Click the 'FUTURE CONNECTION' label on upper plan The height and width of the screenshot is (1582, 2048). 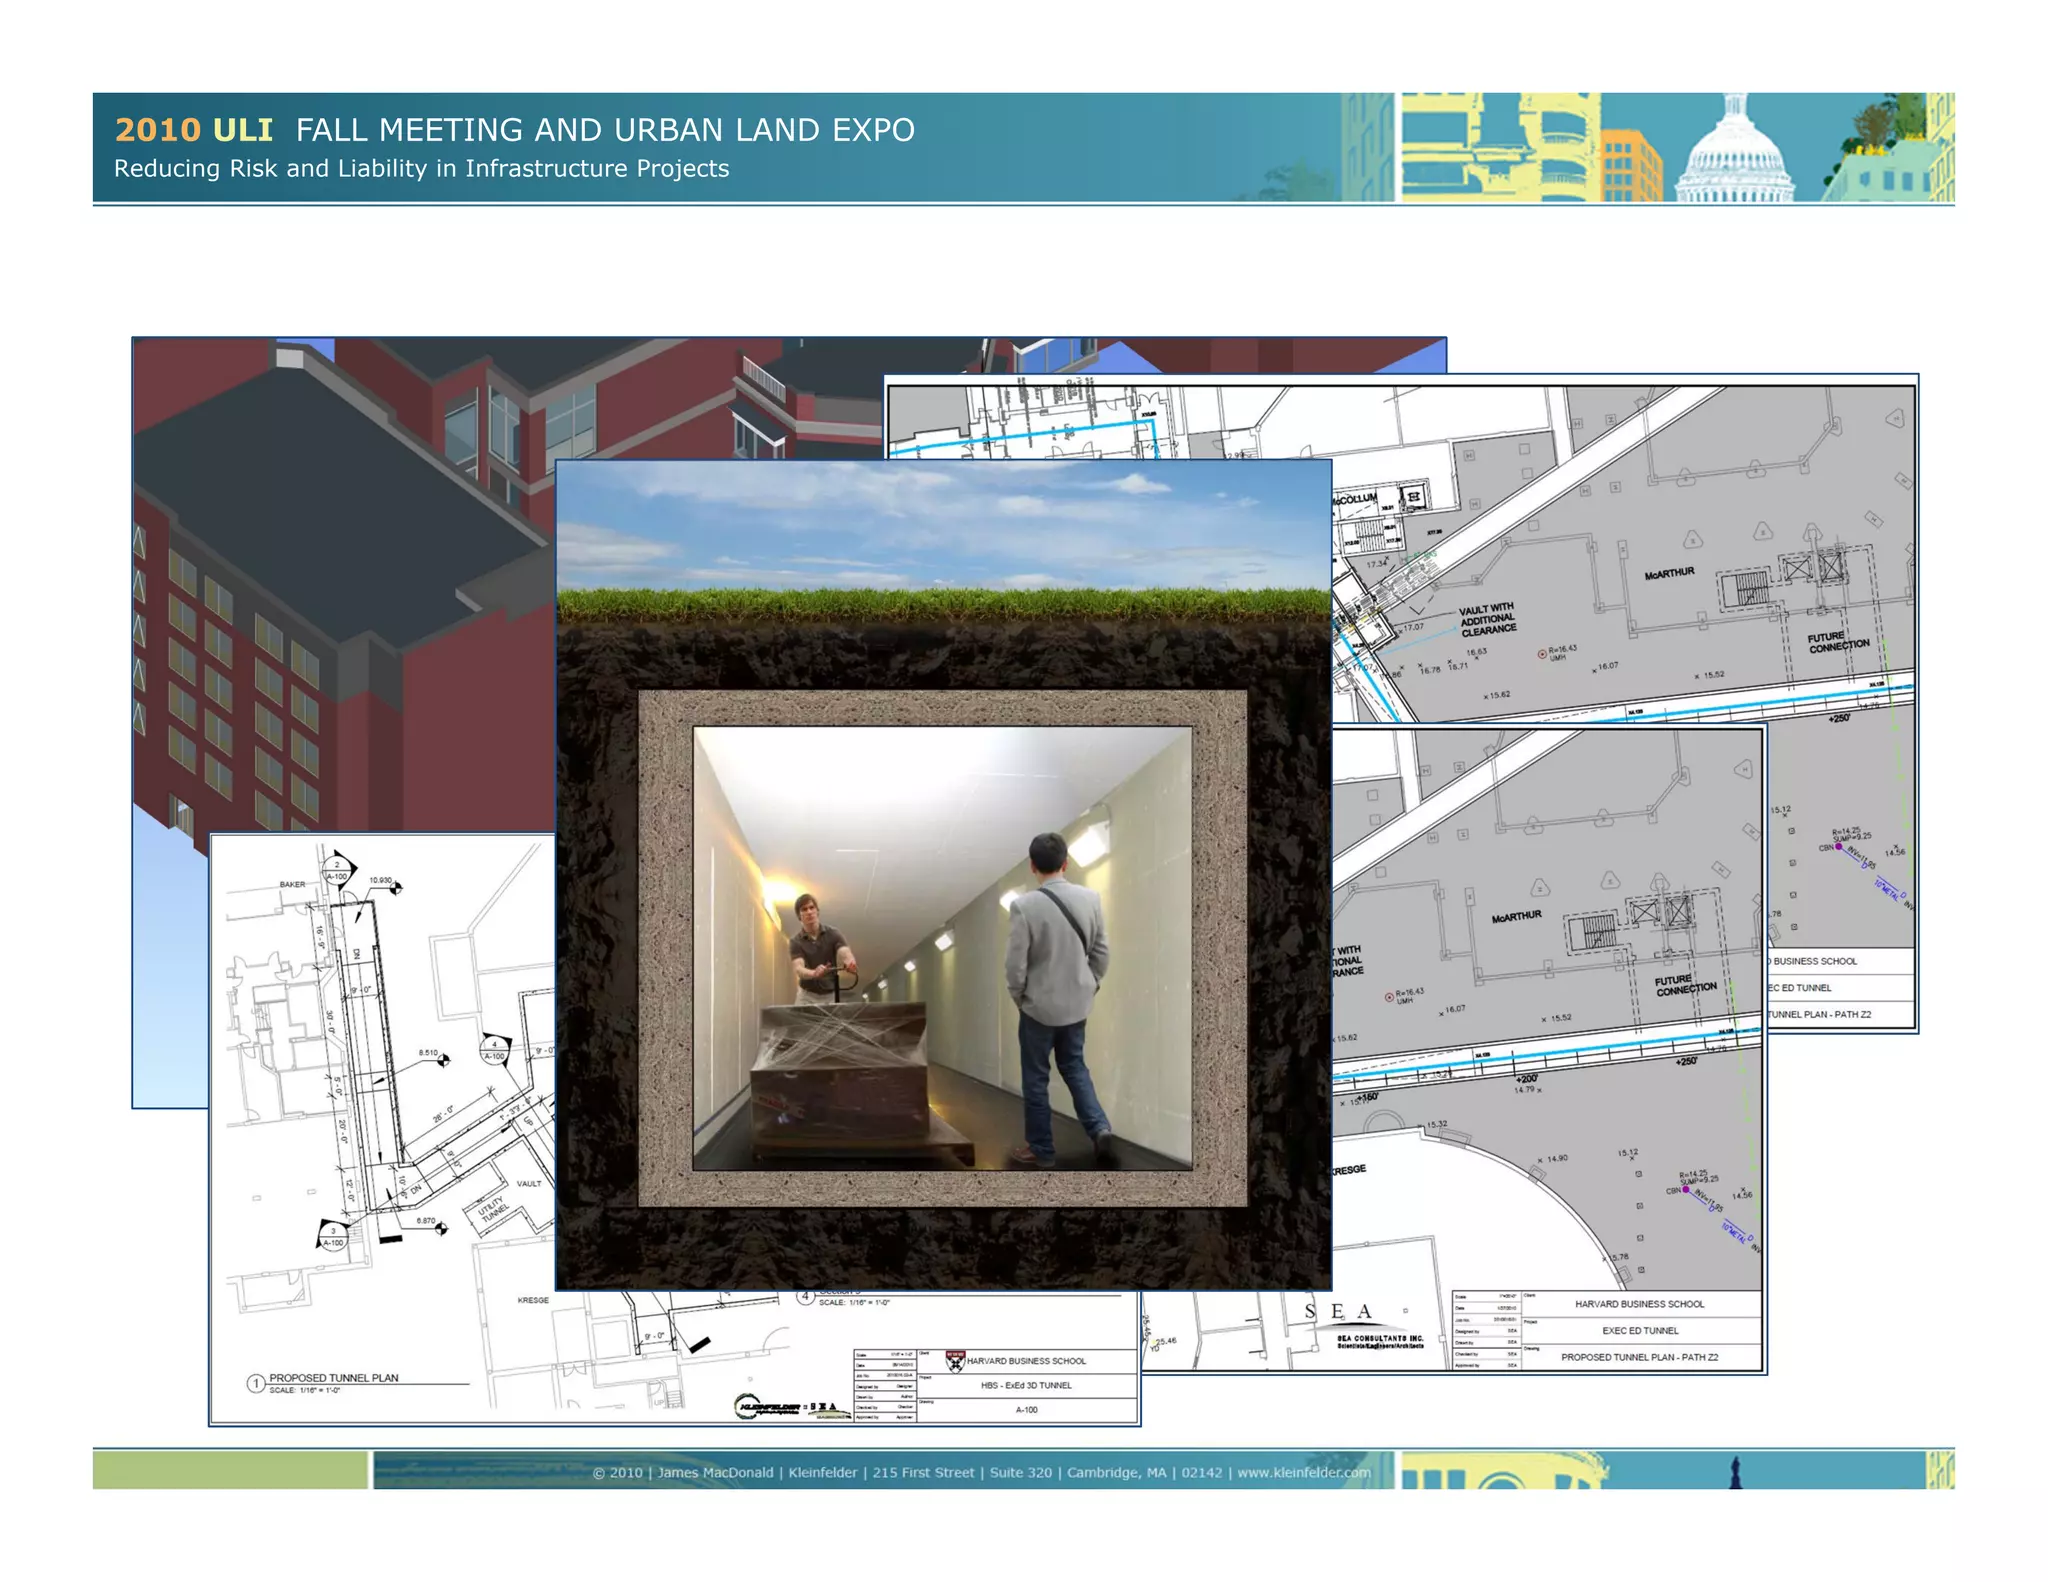point(1838,641)
